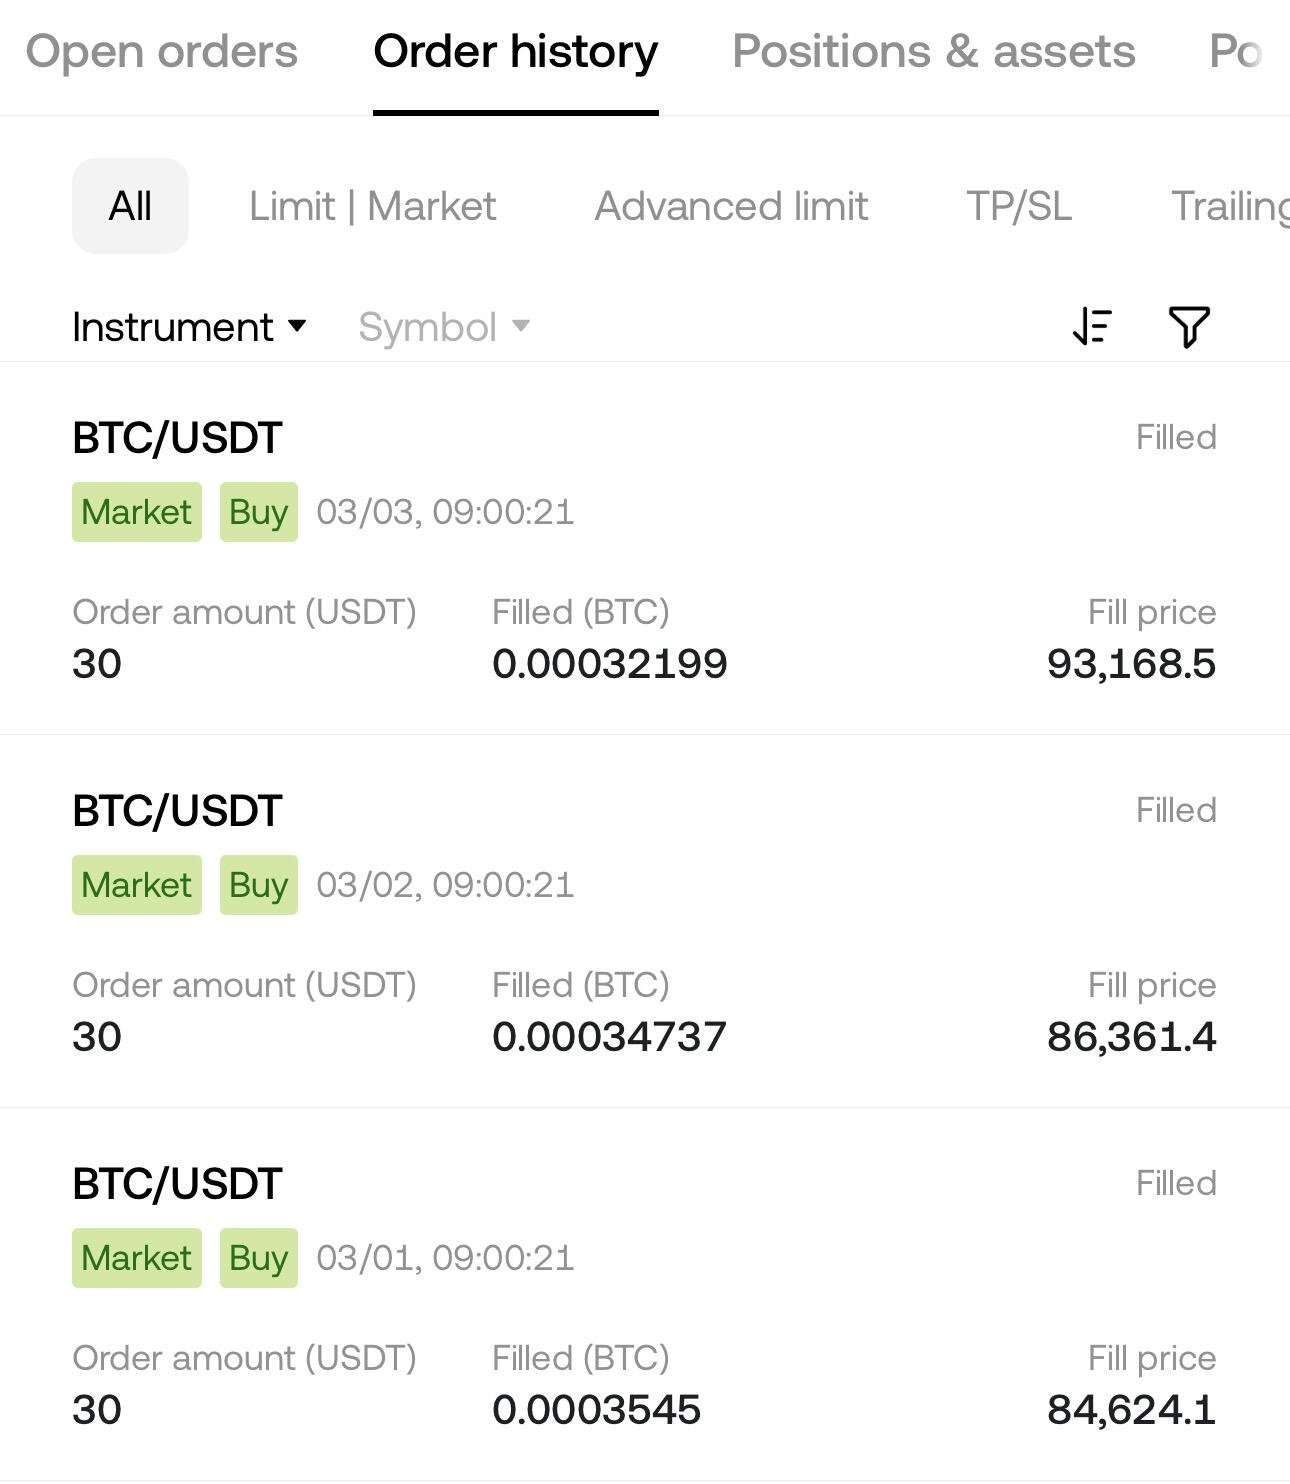Expand the Symbol dropdown

click(444, 327)
